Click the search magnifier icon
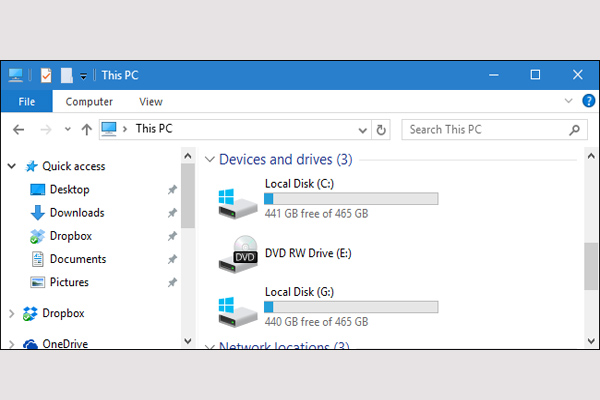 [575, 129]
